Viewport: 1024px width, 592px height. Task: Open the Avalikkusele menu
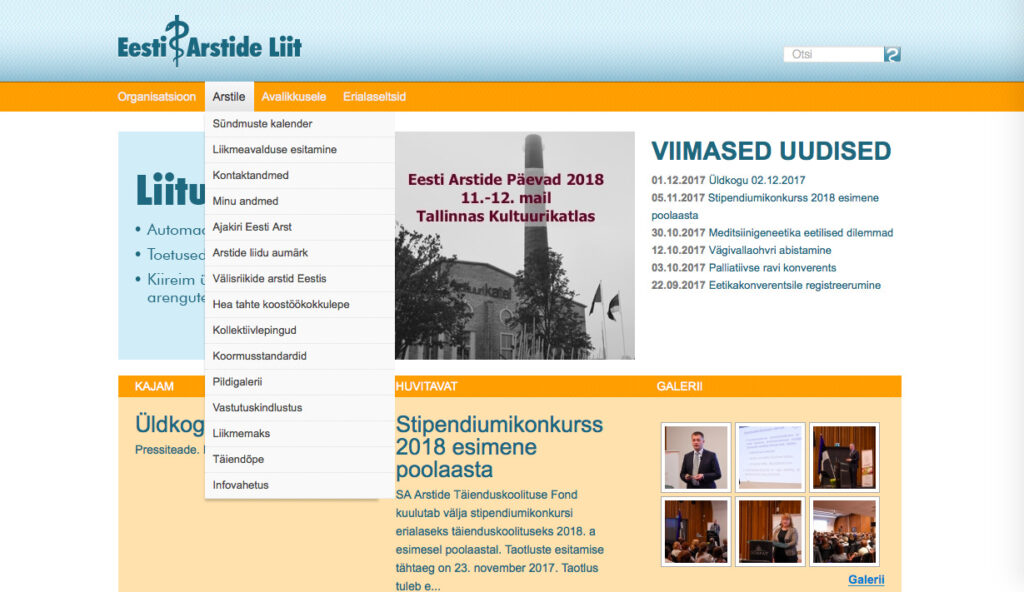[293, 97]
